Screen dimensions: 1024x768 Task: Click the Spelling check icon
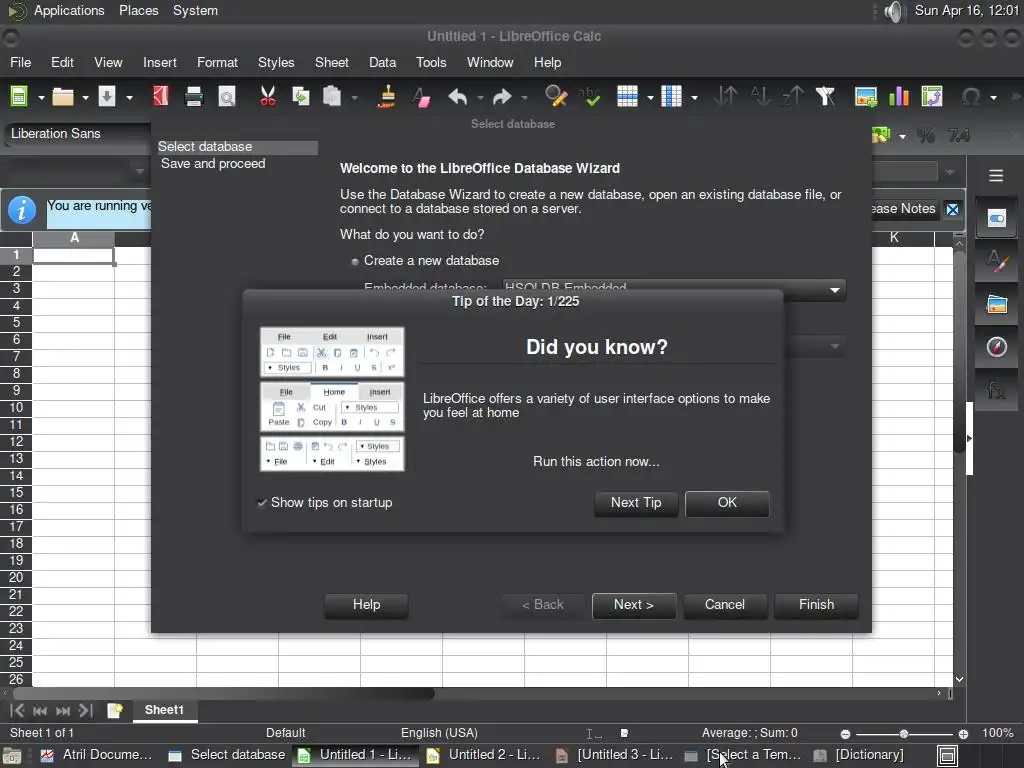[590, 97]
